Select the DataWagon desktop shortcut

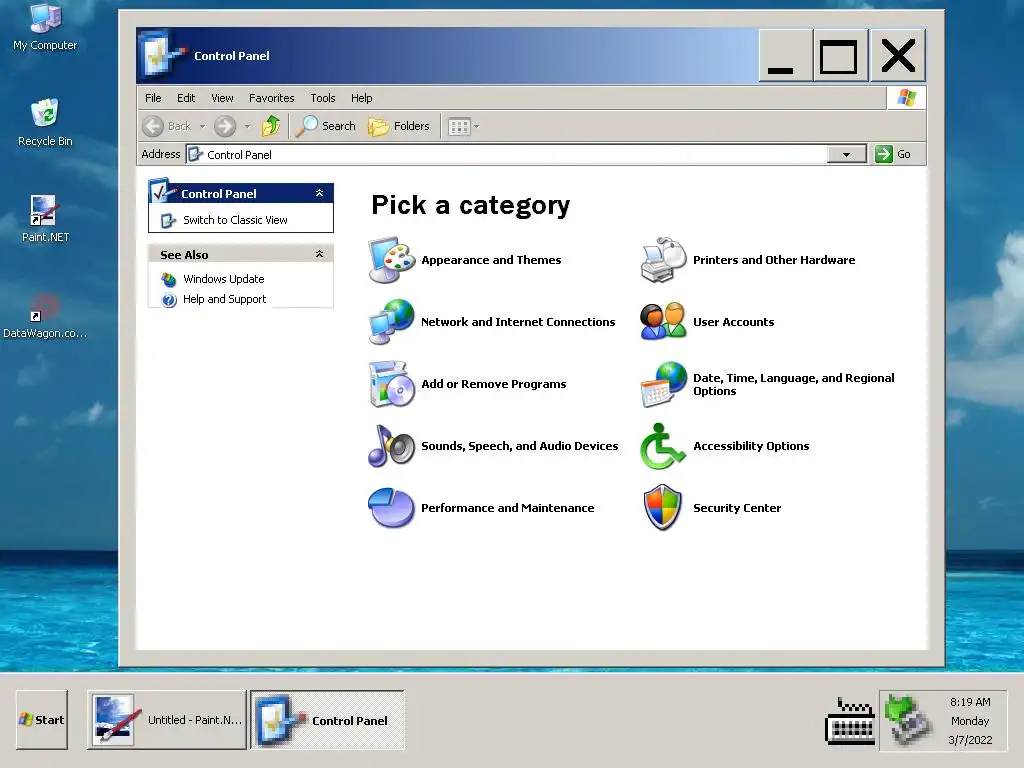pos(45,316)
